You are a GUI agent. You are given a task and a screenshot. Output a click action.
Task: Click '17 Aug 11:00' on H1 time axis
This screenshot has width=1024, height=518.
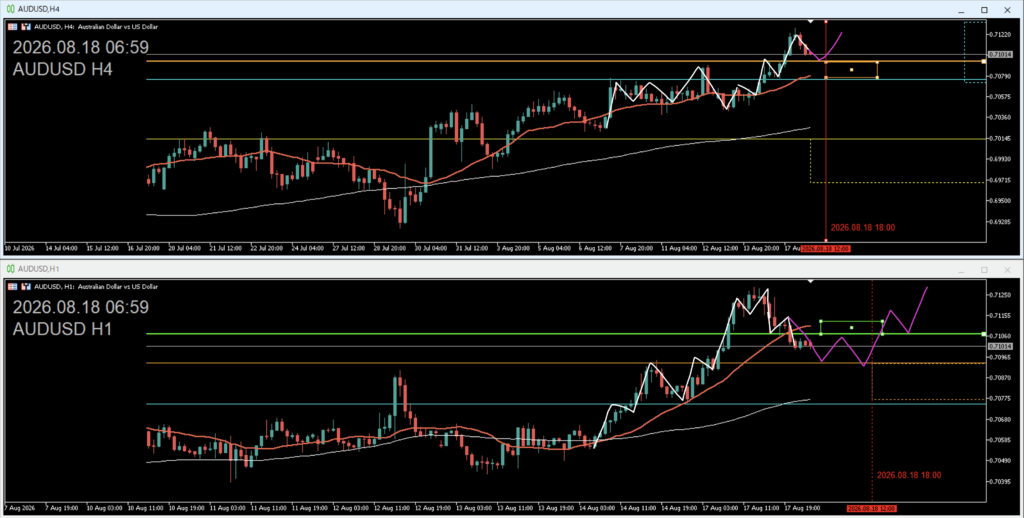760,508
